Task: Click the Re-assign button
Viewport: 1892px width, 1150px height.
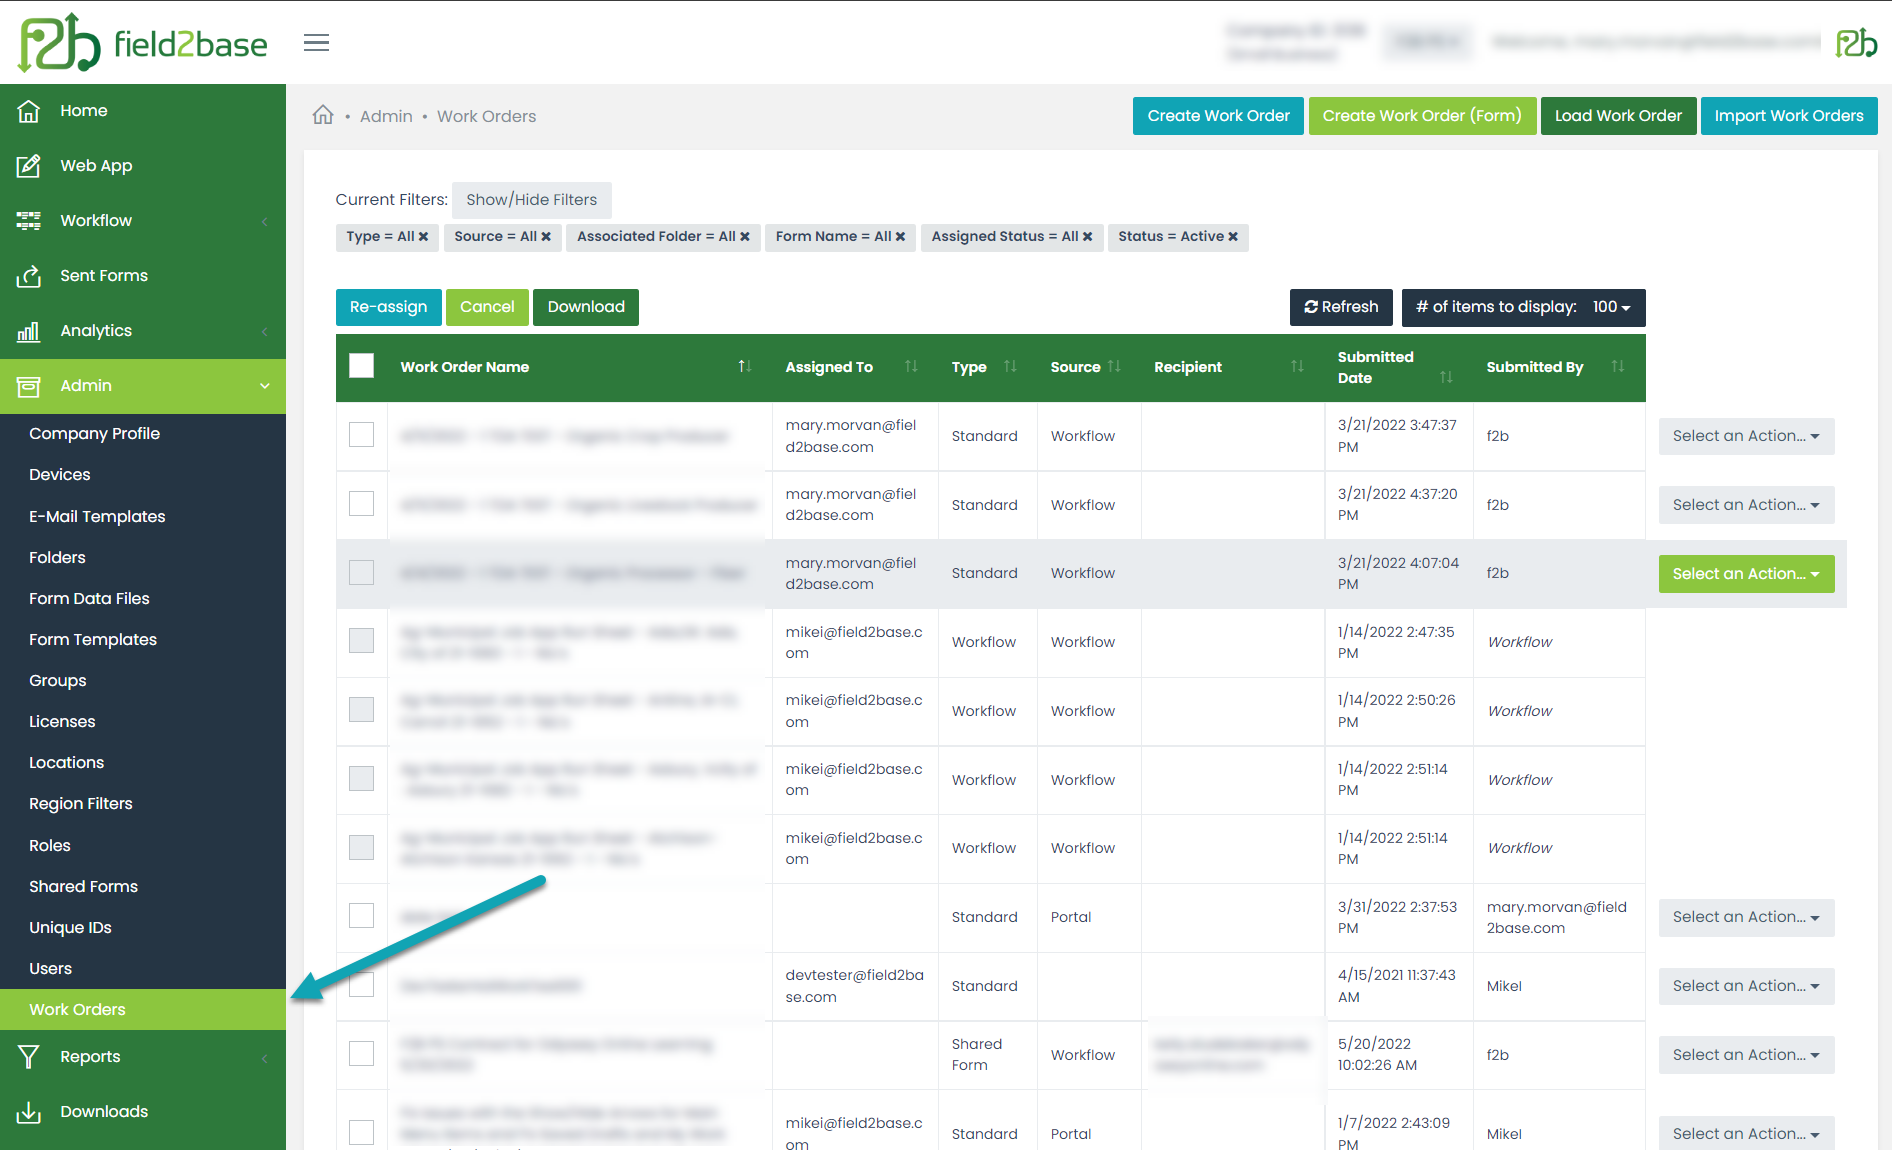Action: (x=388, y=307)
